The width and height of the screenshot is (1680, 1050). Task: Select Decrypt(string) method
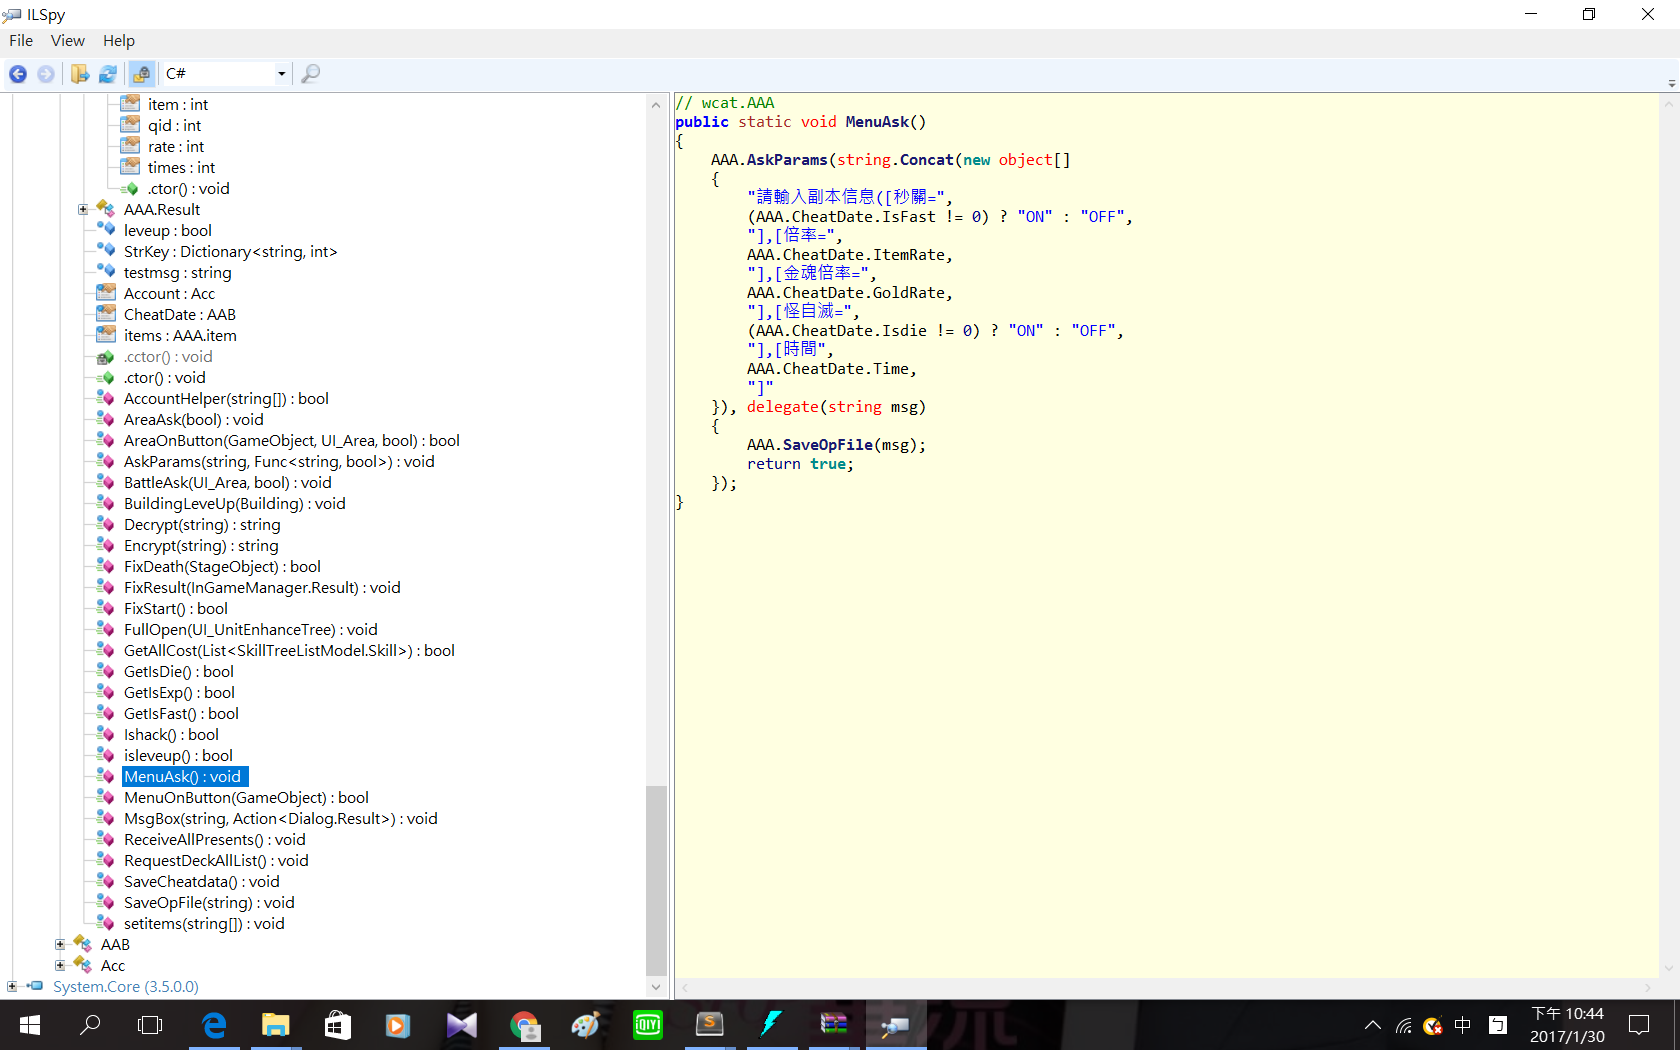point(202,525)
